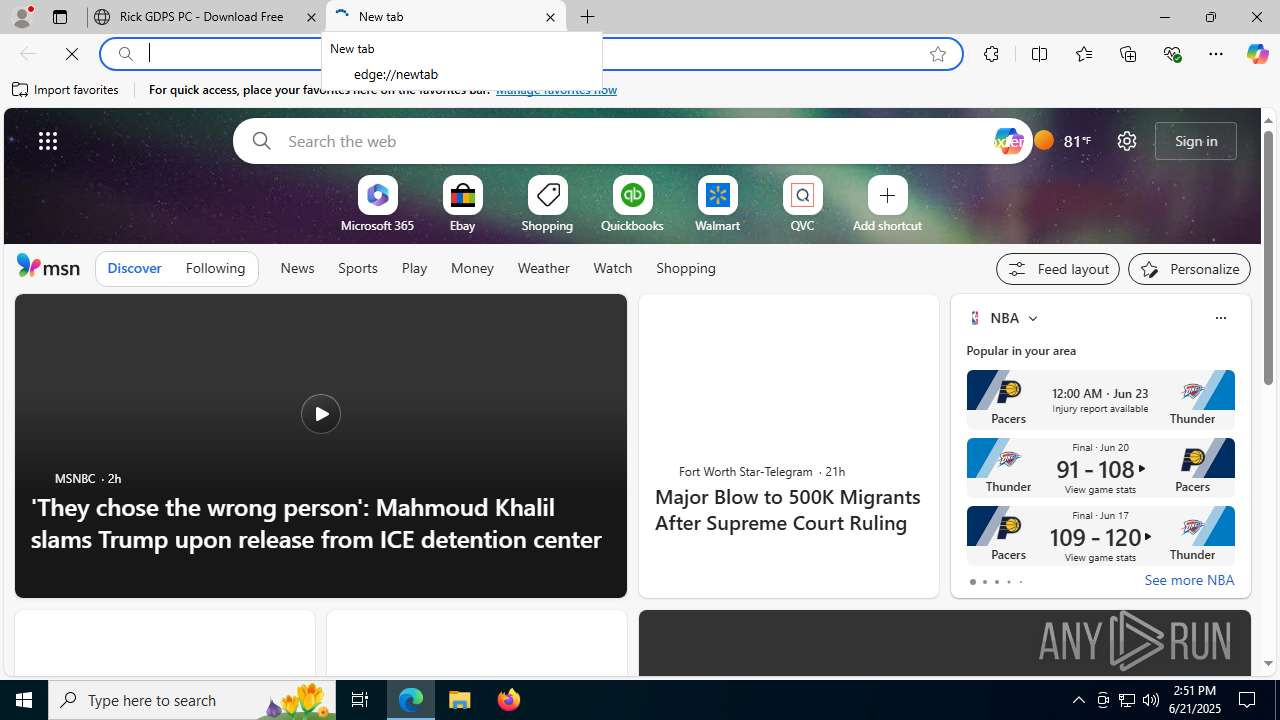Open NBA card more options

pos(1220,318)
